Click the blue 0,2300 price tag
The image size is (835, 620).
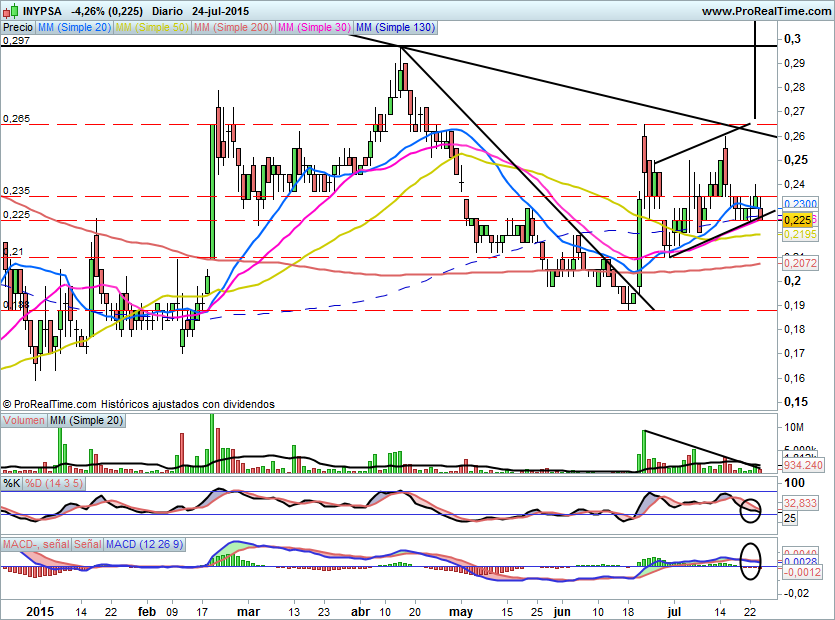800,204
